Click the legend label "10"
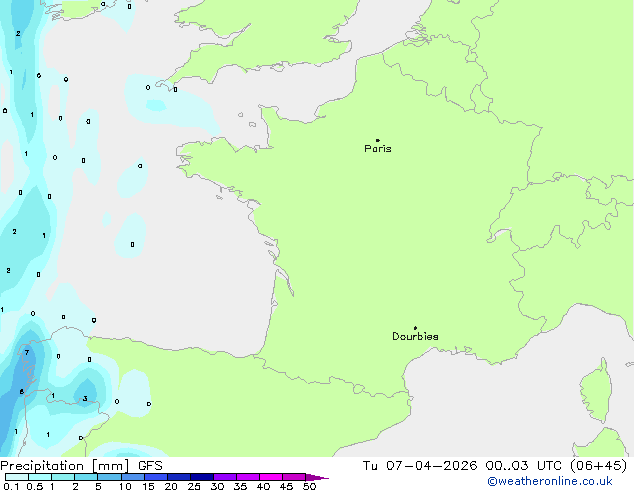The height and width of the screenshot is (490, 634). tap(125, 486)
